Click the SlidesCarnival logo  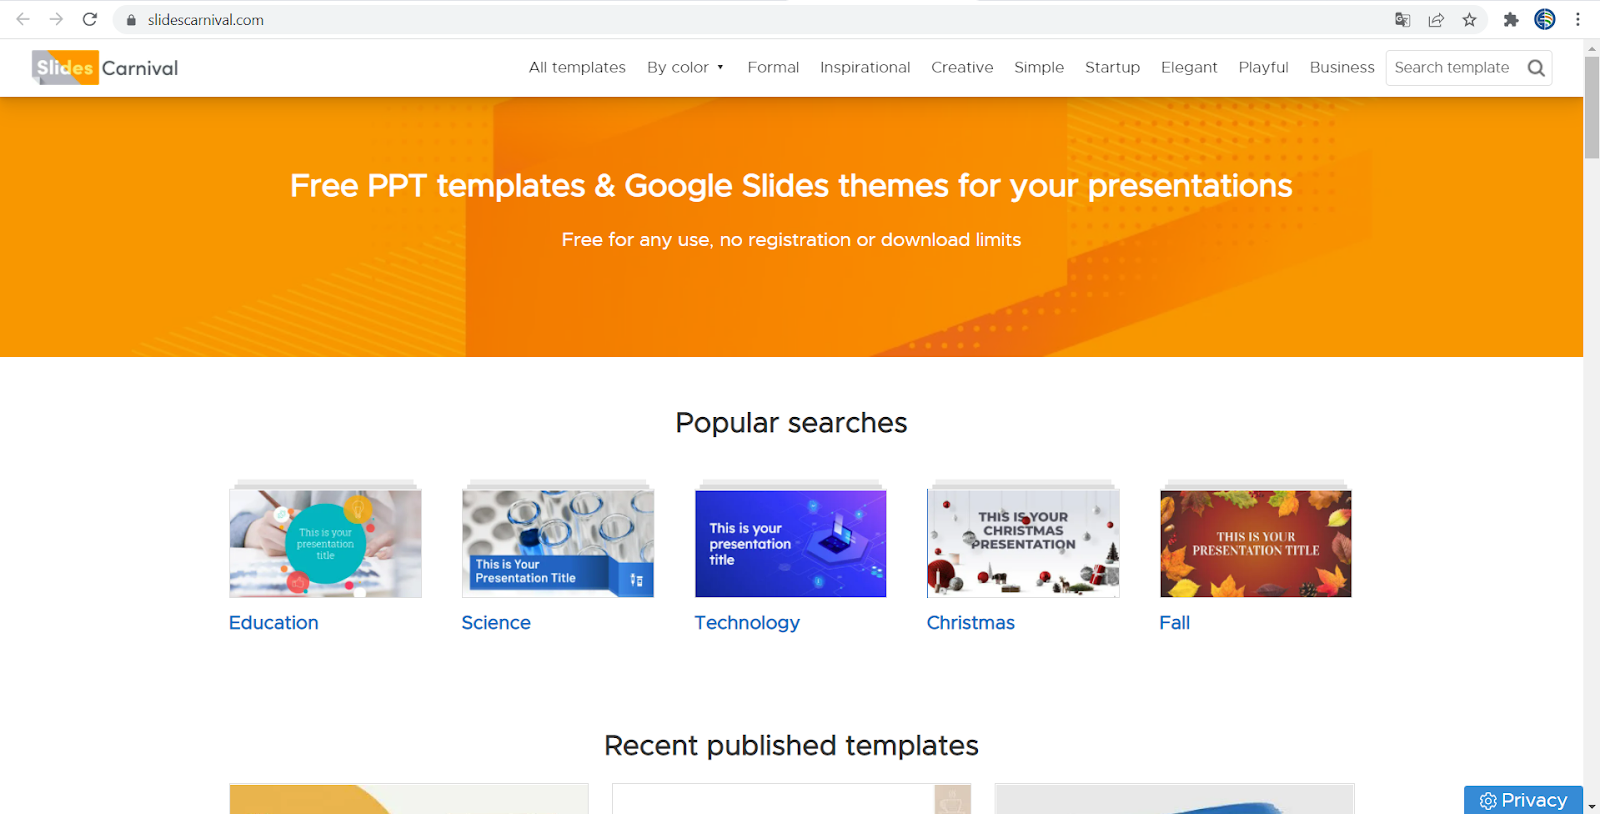coord(105,67)
